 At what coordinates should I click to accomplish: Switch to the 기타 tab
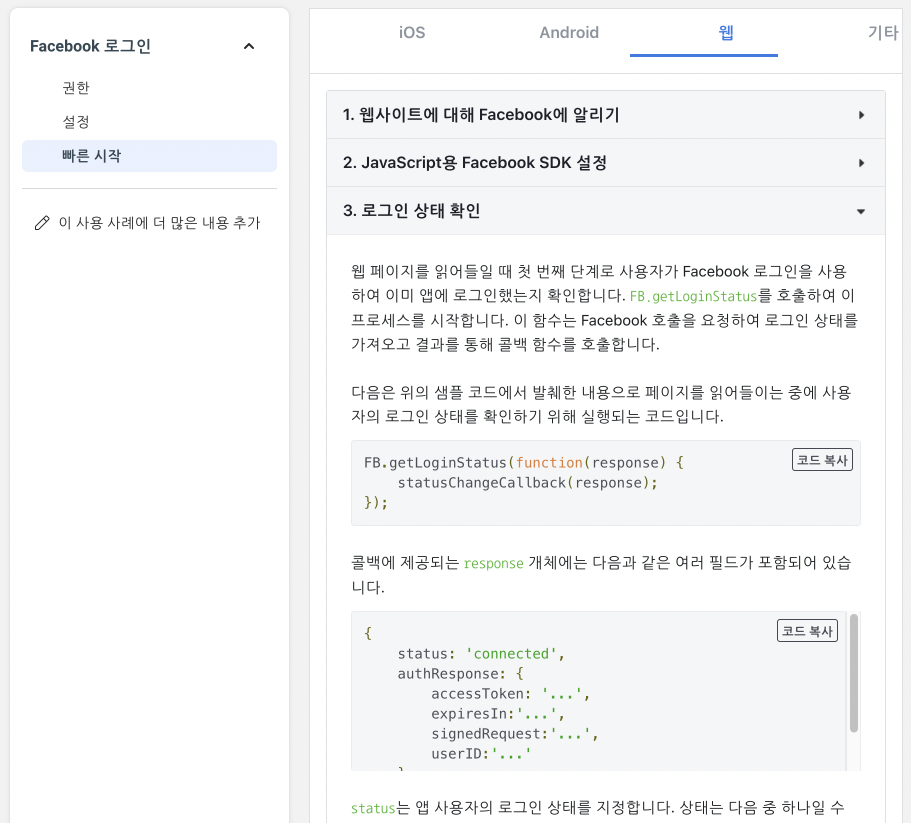pos(883,33)
